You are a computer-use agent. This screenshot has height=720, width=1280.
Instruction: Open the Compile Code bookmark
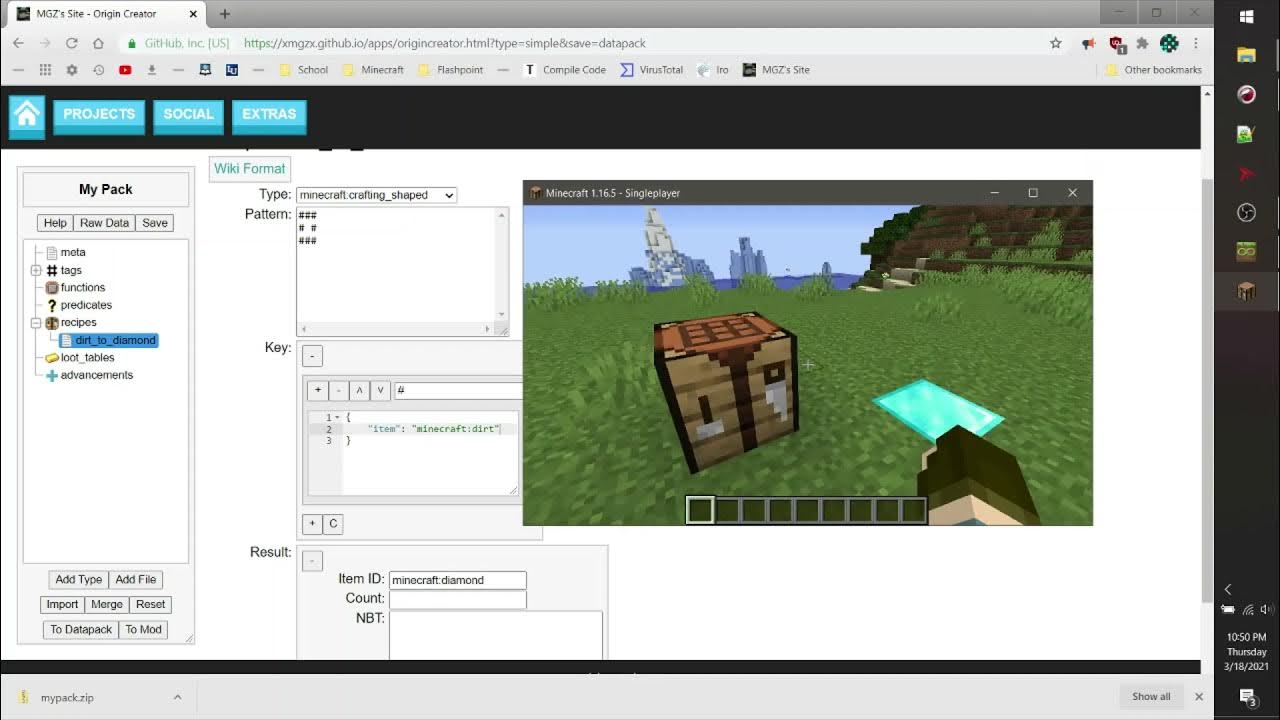click(565, 70)
